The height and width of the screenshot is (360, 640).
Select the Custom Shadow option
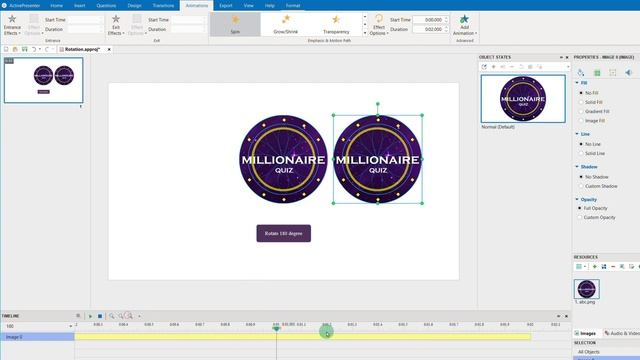[x=598, y=186]
